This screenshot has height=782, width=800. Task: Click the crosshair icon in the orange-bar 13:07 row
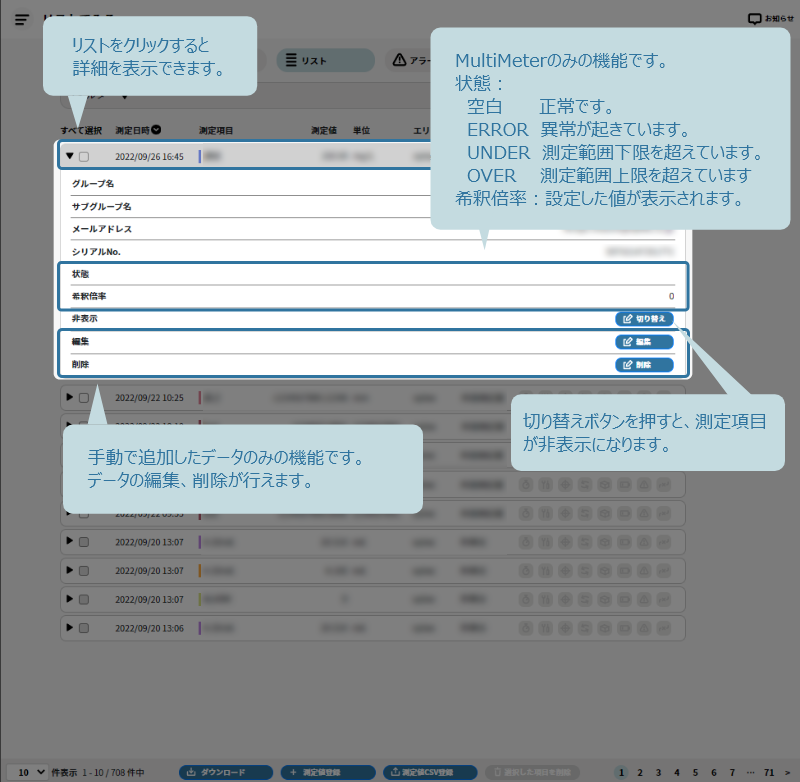[565, 571]
